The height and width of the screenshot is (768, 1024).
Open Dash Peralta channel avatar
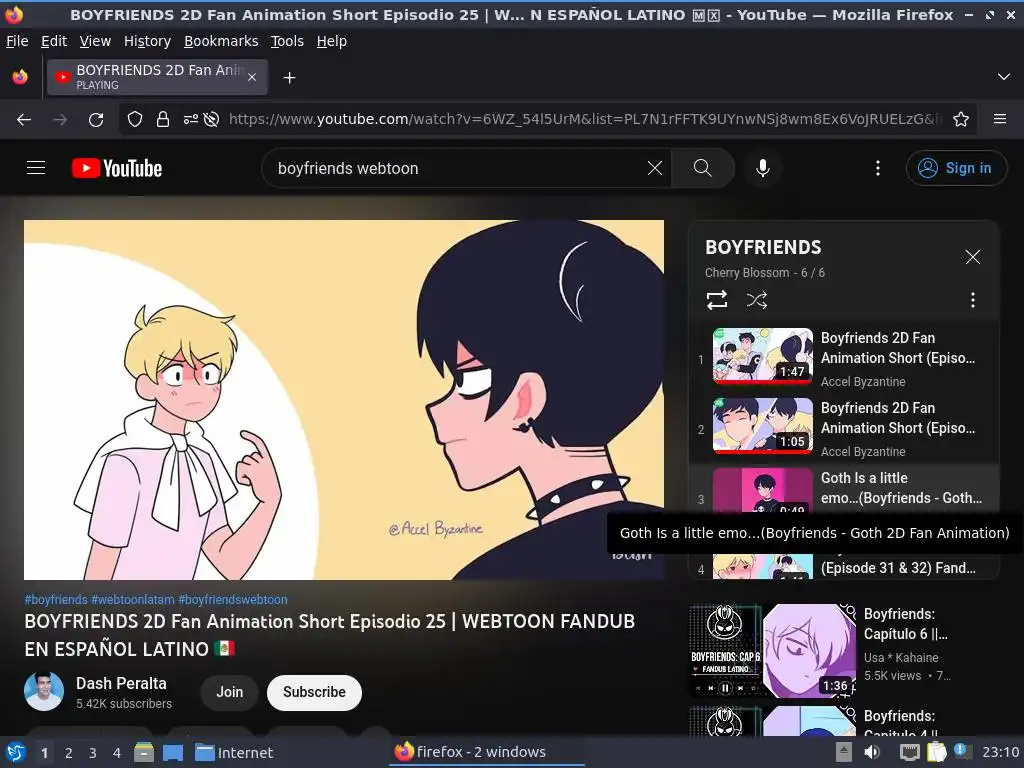[x=44, y=691]
